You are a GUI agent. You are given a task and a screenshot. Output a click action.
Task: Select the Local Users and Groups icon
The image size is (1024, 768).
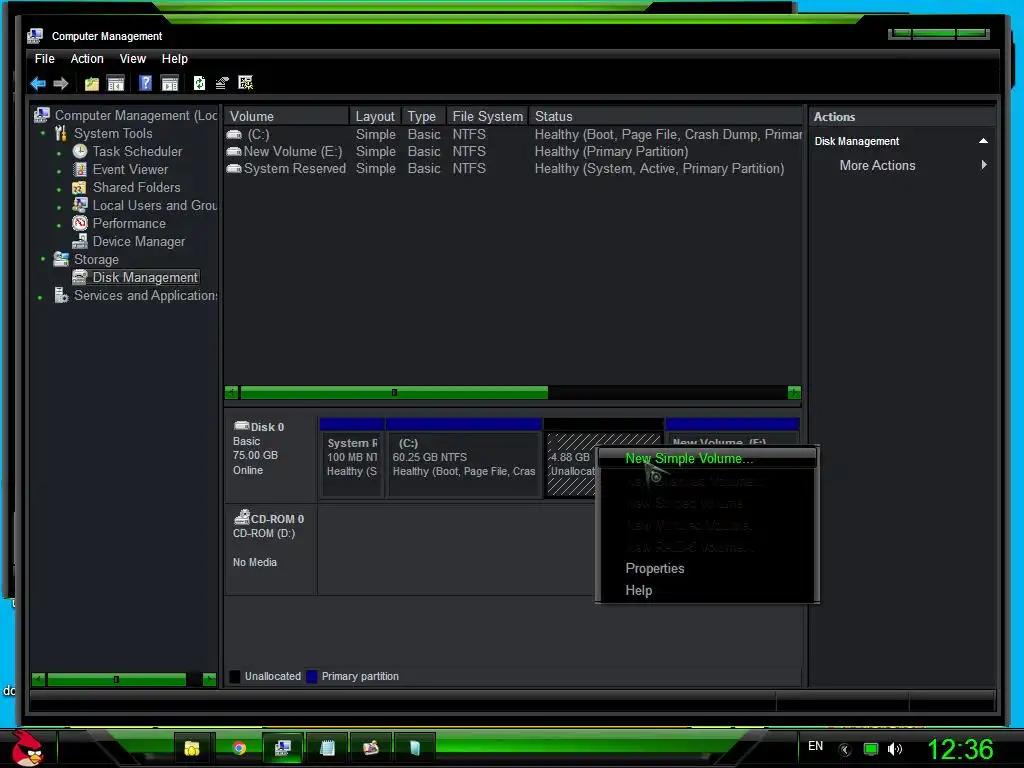coord(80,205)
